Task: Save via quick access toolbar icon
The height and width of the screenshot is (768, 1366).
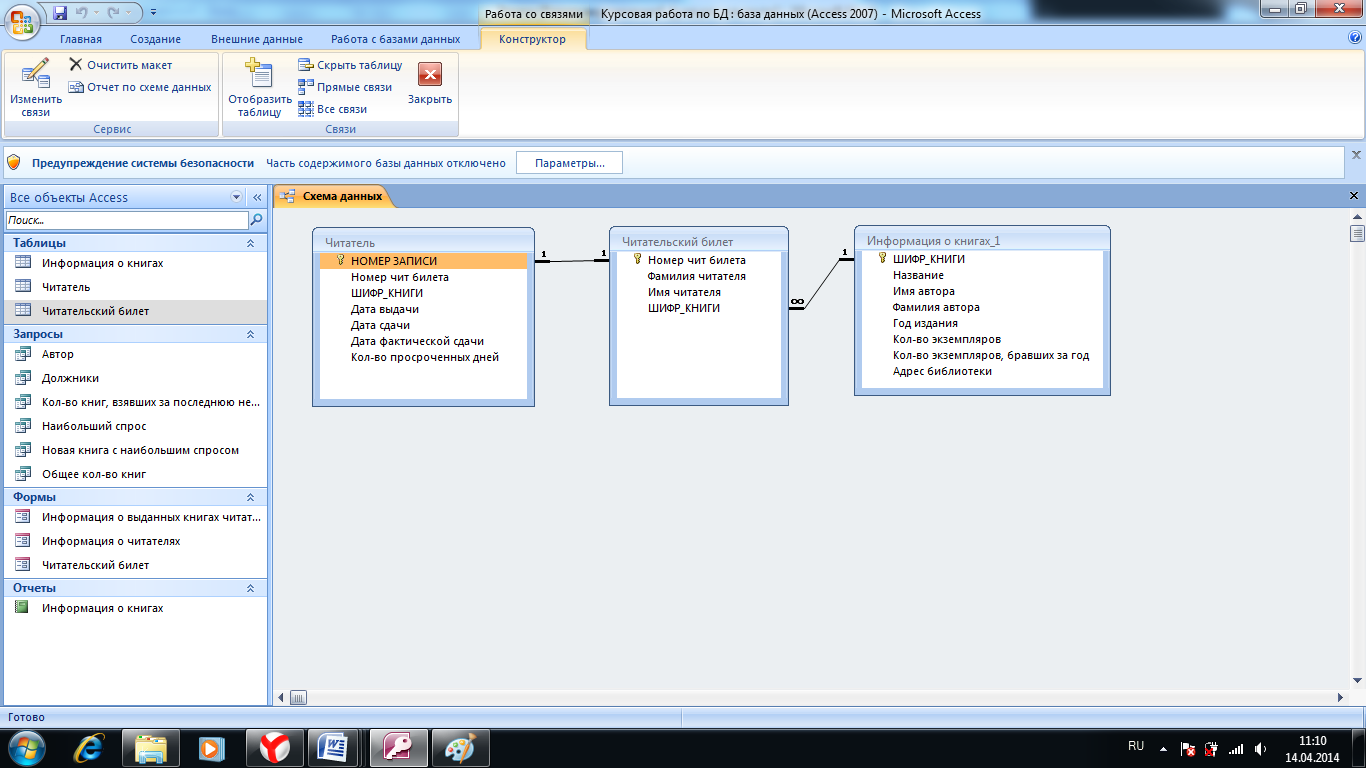Action: point(60,13)
